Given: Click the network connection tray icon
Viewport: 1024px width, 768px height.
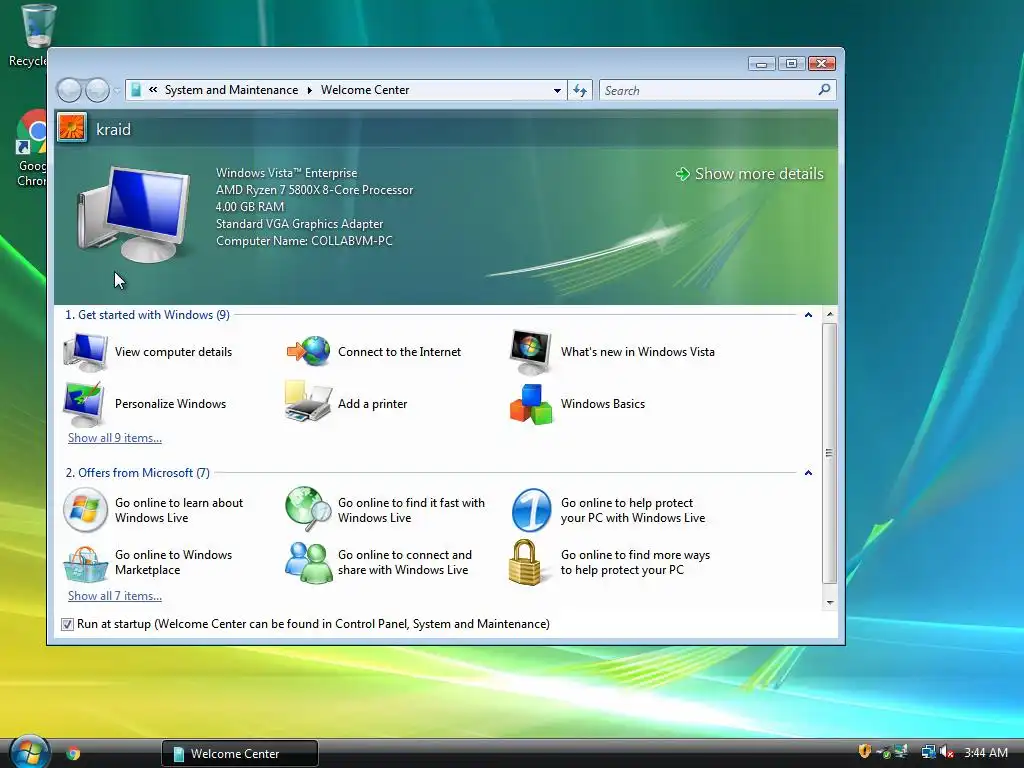Looking at the screenshot, I should pos(928,752).
